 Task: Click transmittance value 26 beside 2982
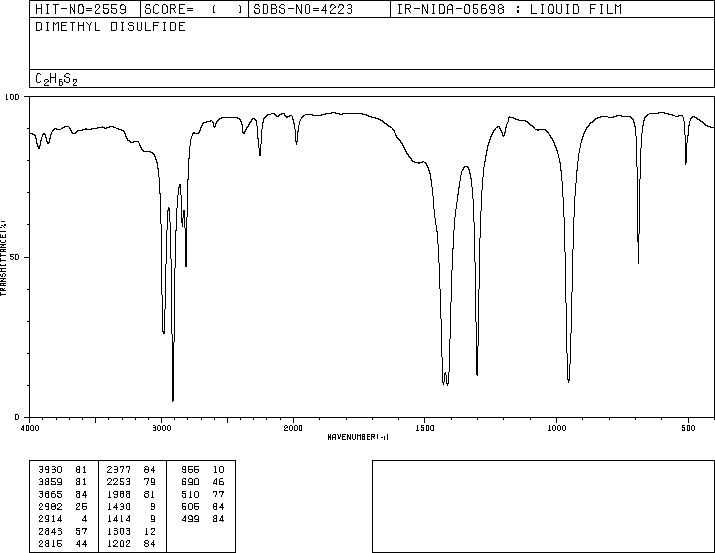tap(81, 506)
